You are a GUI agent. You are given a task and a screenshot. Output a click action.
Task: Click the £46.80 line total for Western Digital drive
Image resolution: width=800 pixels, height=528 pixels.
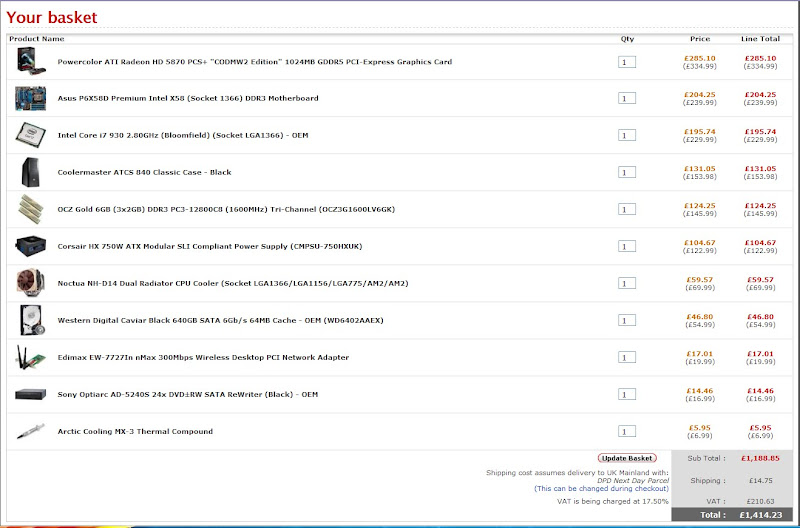tap(760, 317)
